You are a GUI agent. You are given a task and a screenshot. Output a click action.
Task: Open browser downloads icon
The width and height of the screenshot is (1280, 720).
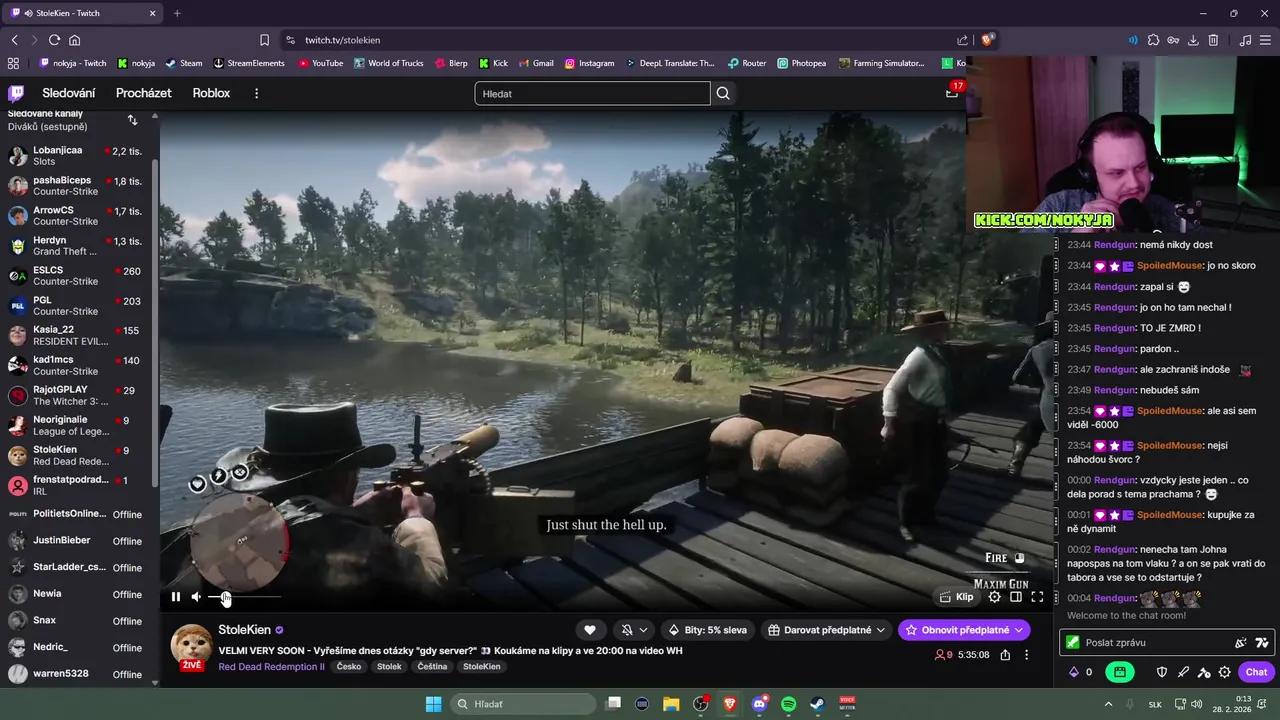(x=1193, y=40)
